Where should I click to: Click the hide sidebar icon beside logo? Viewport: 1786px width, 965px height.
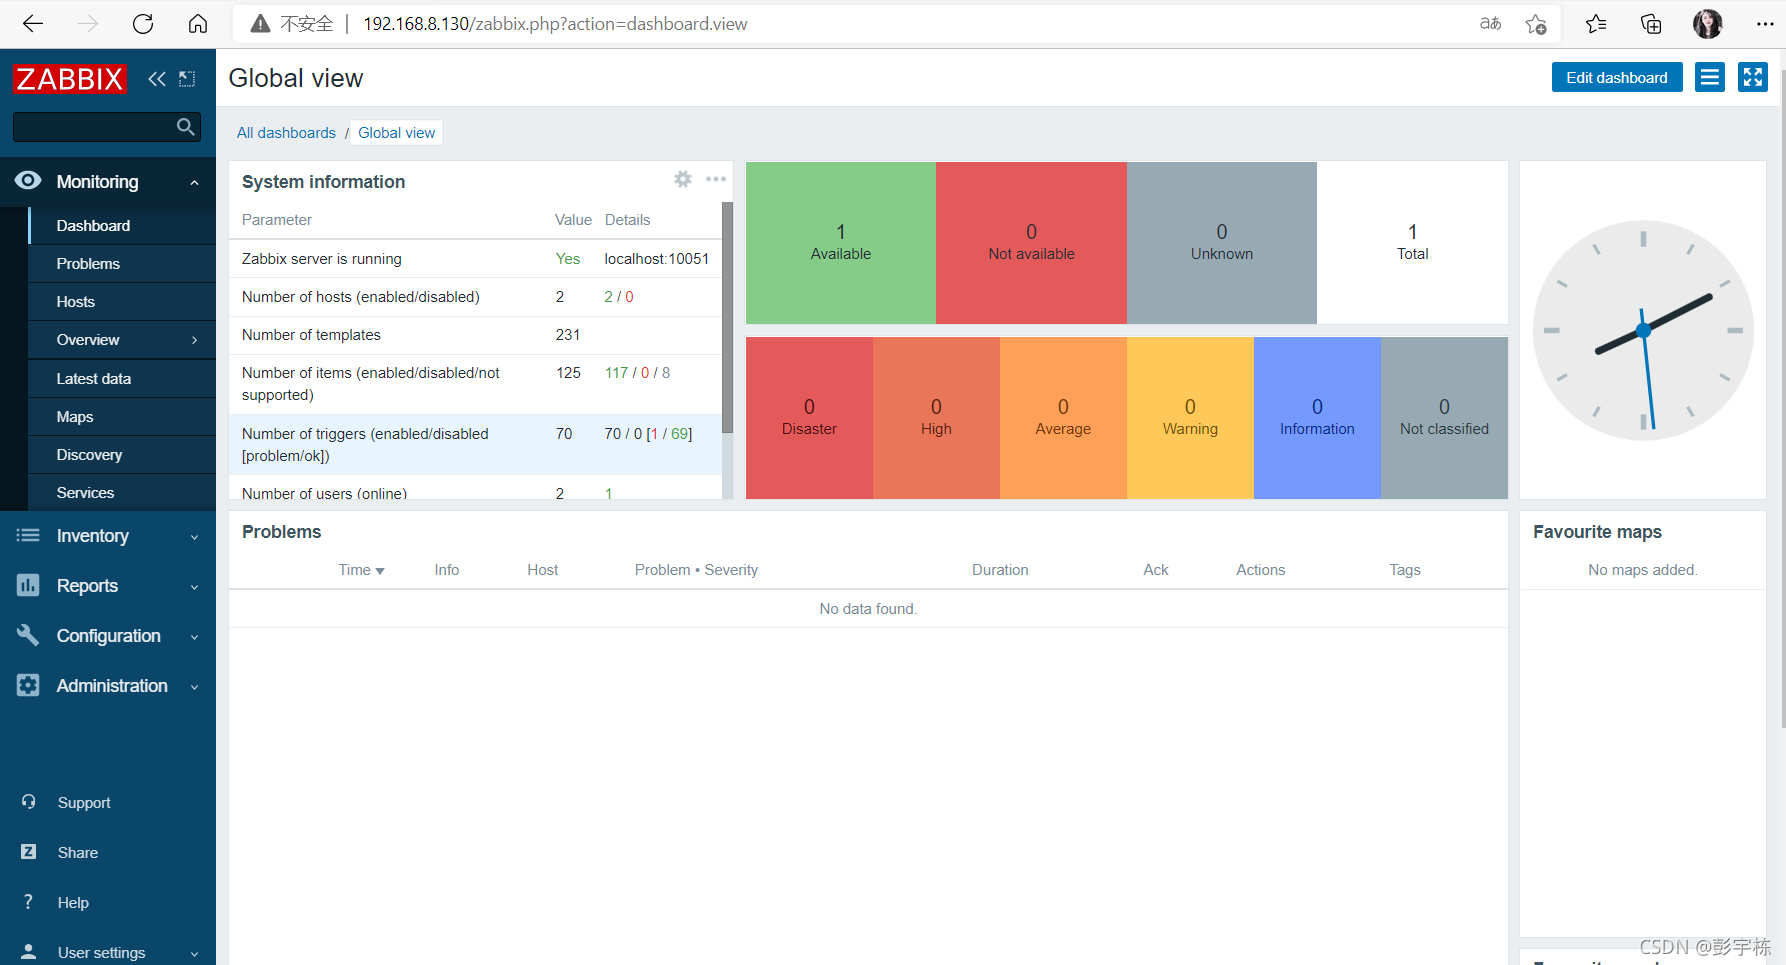[187, 79]
